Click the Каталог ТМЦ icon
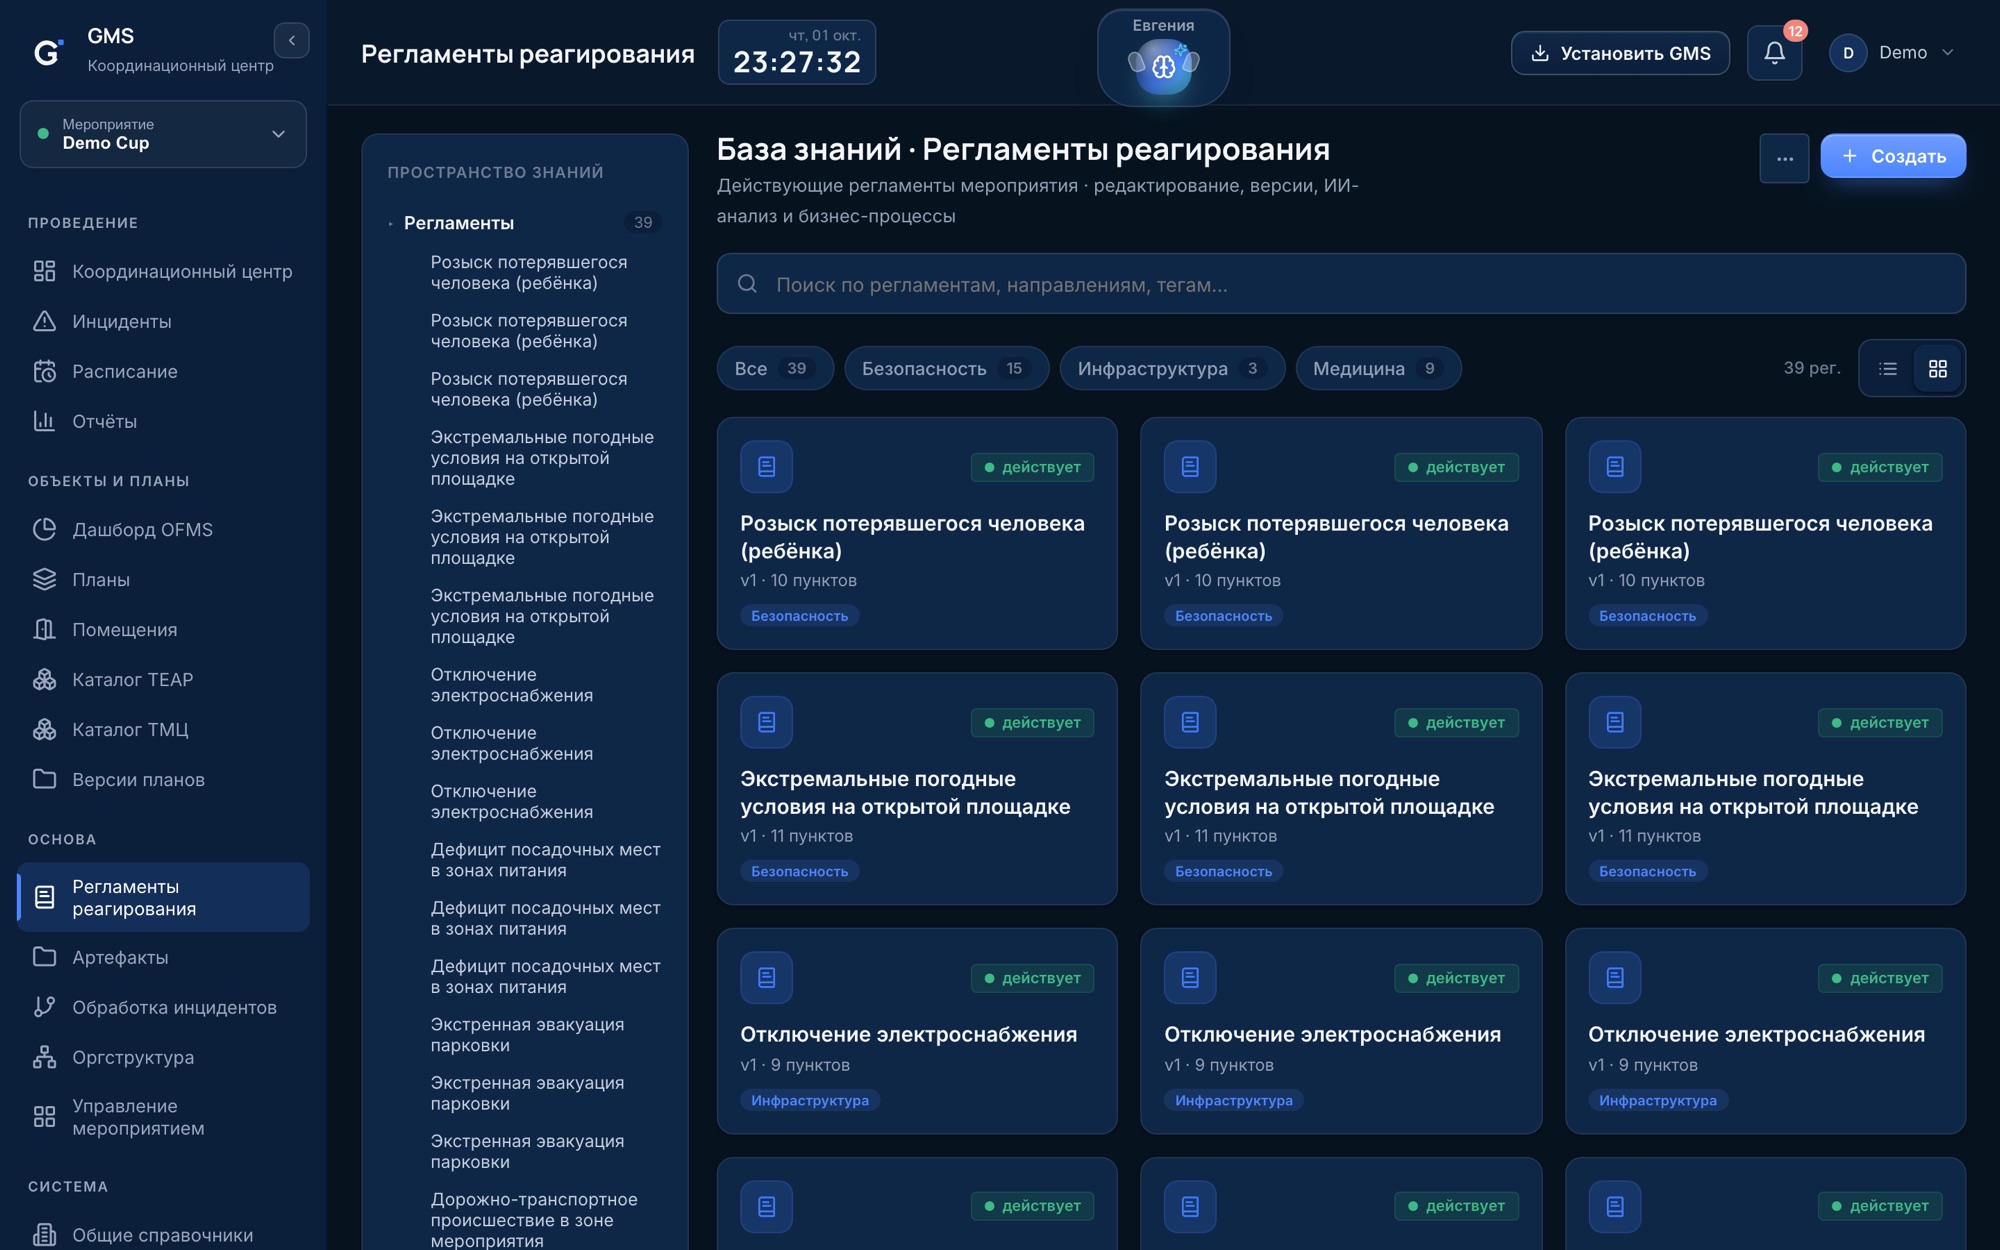 (x=44, y=729)
